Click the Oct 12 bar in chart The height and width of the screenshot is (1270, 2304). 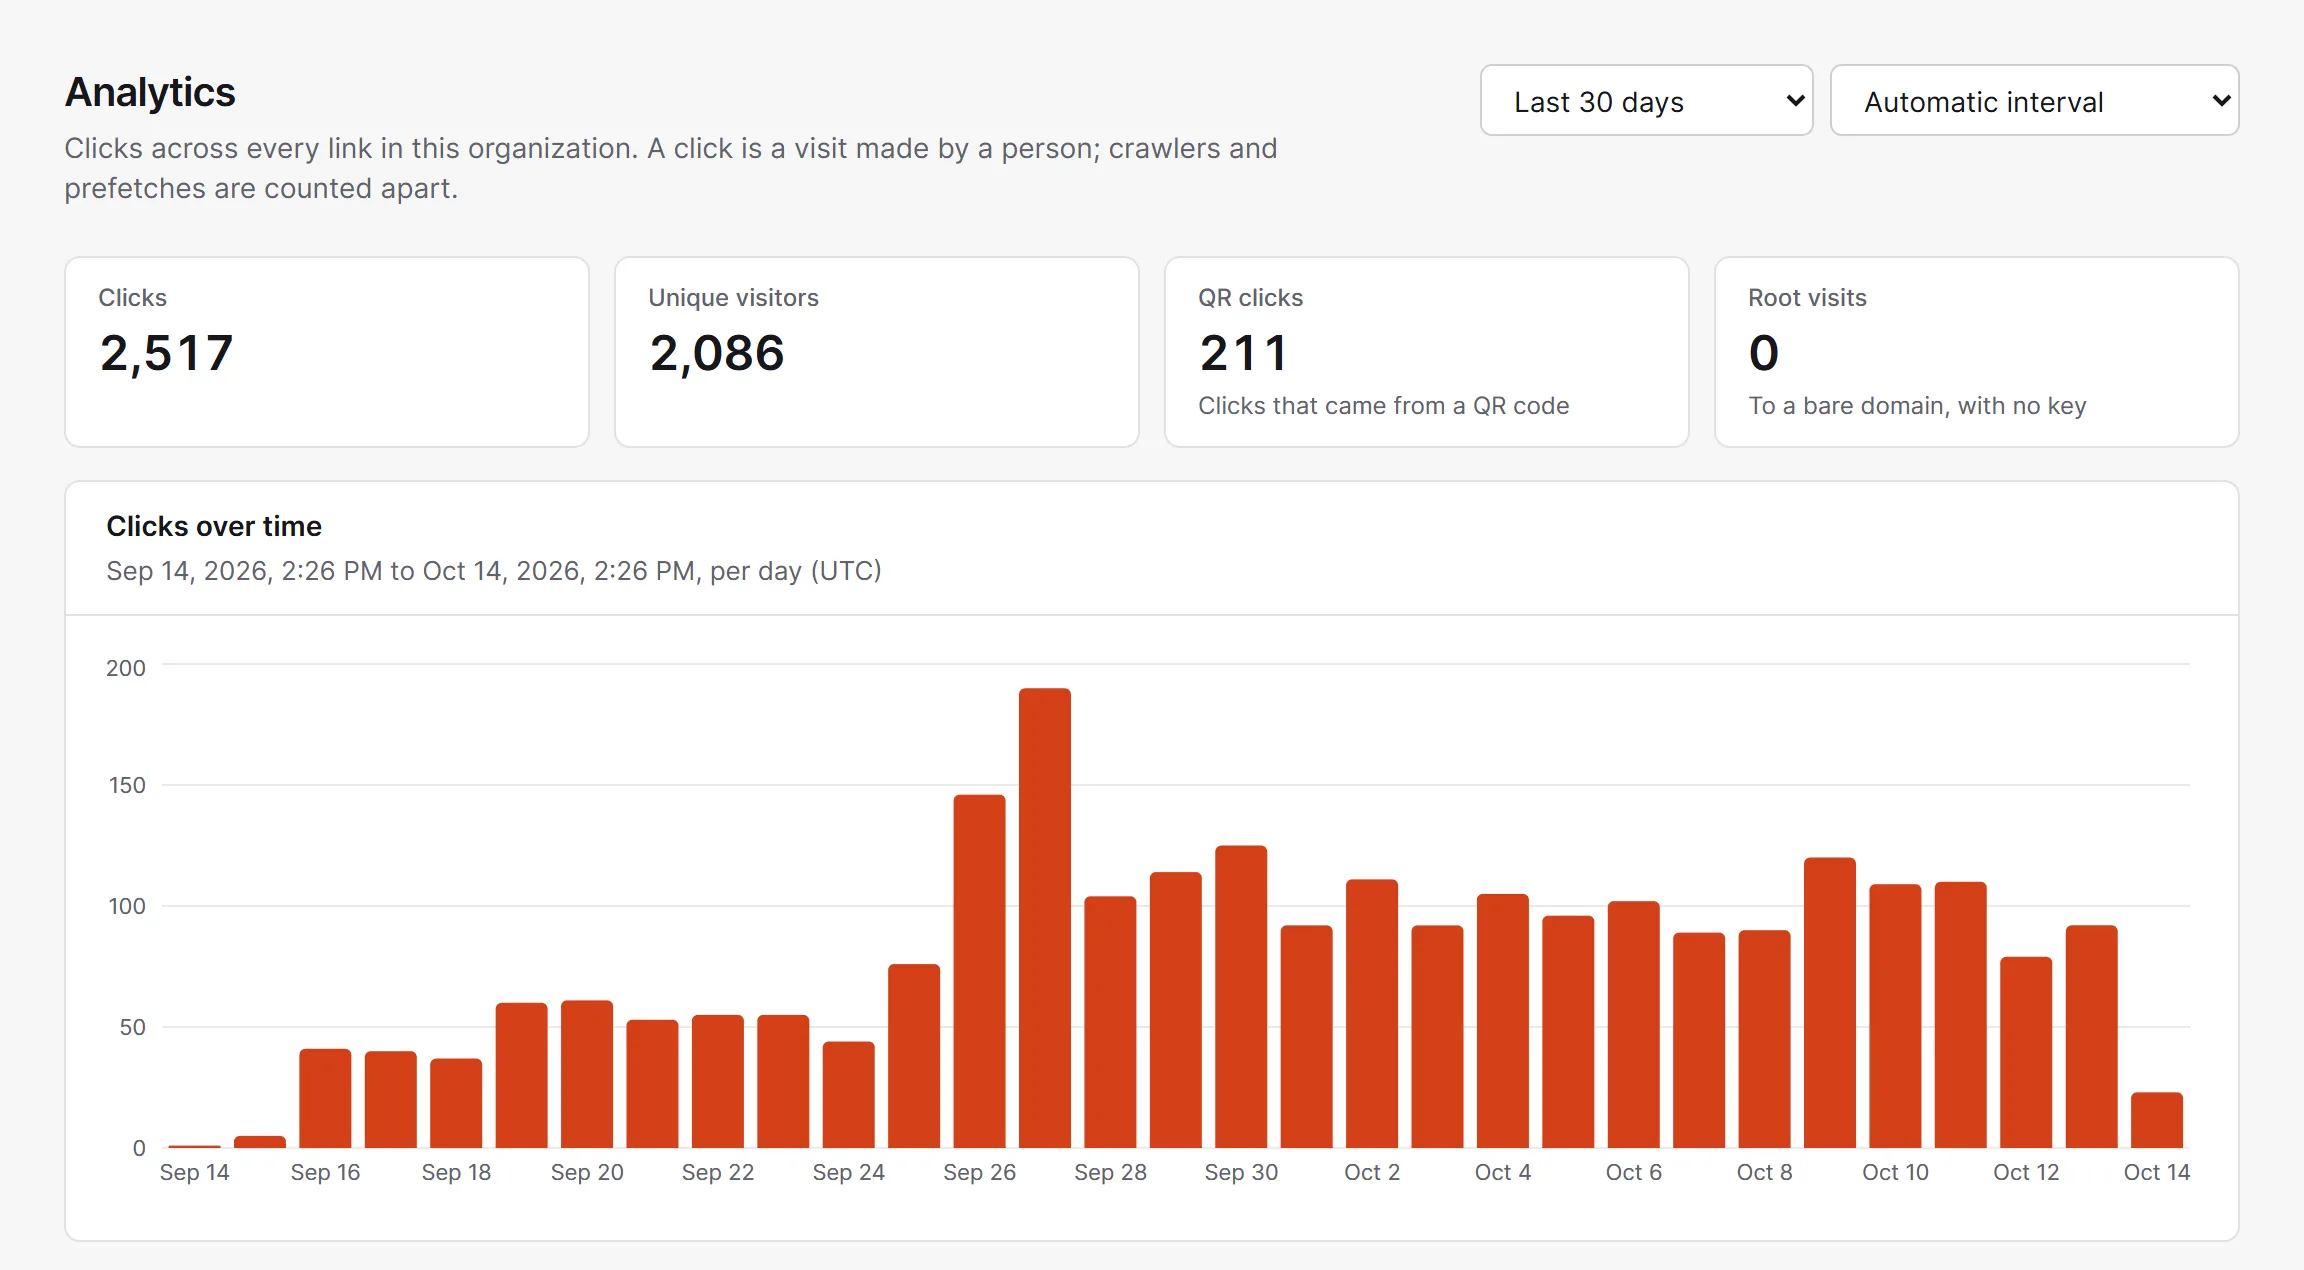[2026, 1052]
